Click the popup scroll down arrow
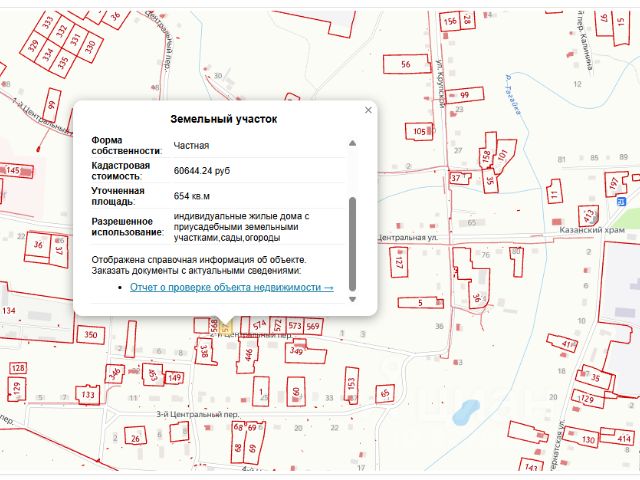This screenshot has width=640, height=480. tap(352, 299)
